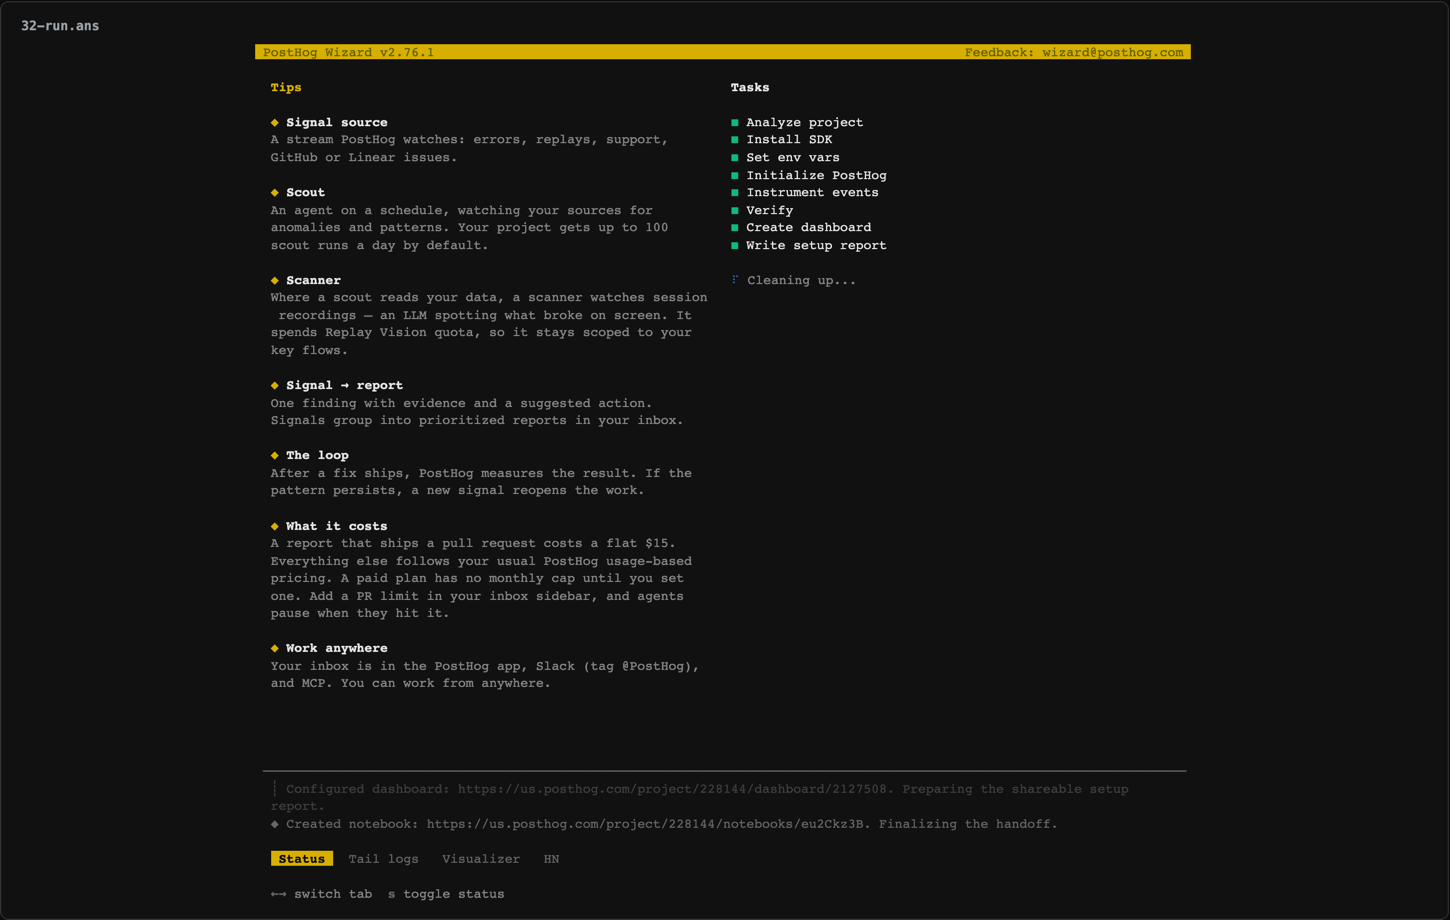Image resolution: width=1450 pixels, height=920 pixels.
Task: Click the spinner next to Cleaning up
Action: (x=735, y=280)
